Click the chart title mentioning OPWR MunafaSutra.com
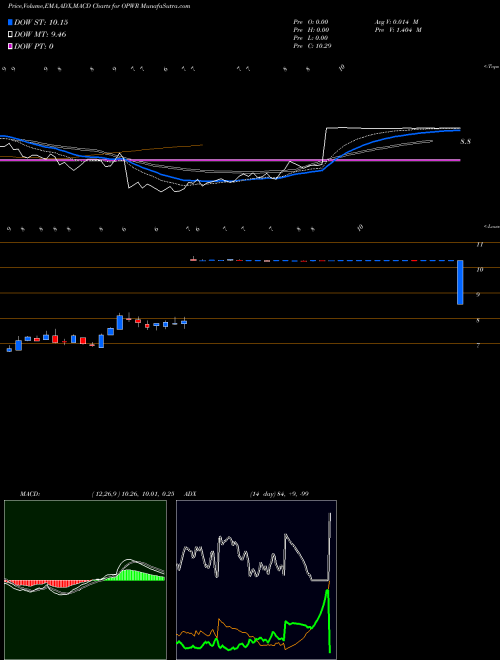This screenshot has height=660, width=500. click(99, 6)
